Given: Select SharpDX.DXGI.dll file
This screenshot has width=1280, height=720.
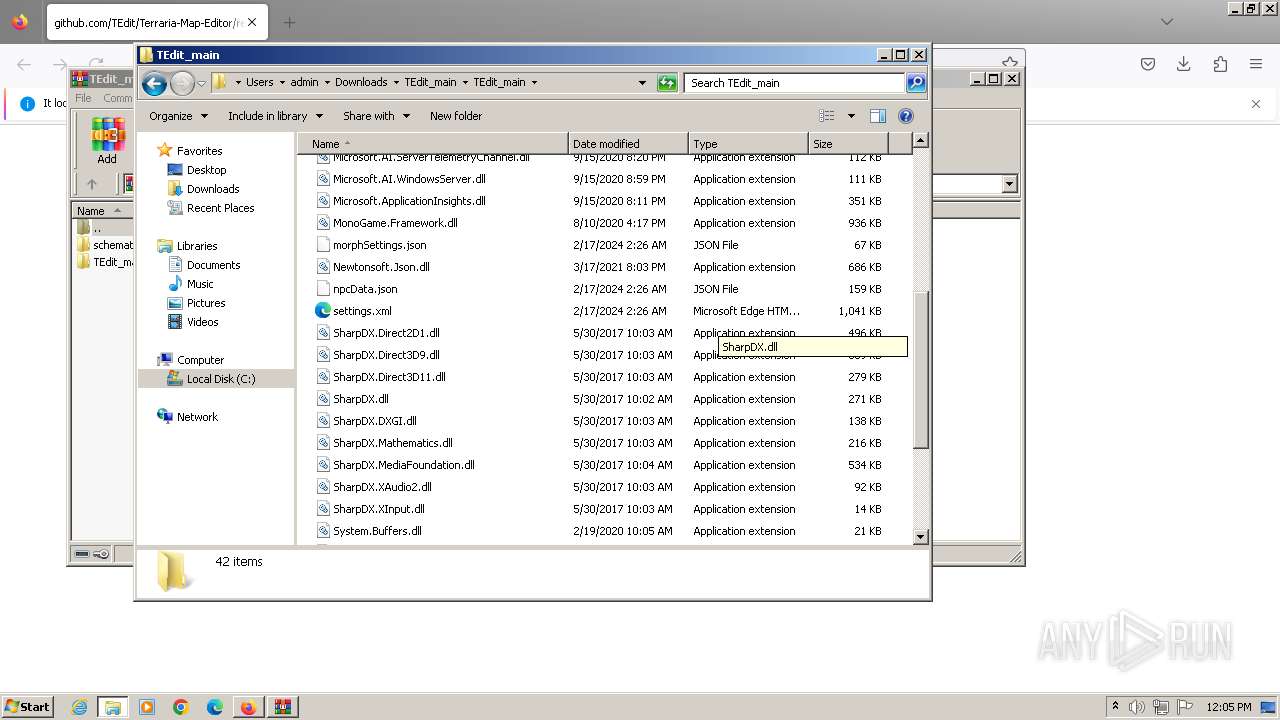Looking at the screenshot, I should (x=374, y=421).
